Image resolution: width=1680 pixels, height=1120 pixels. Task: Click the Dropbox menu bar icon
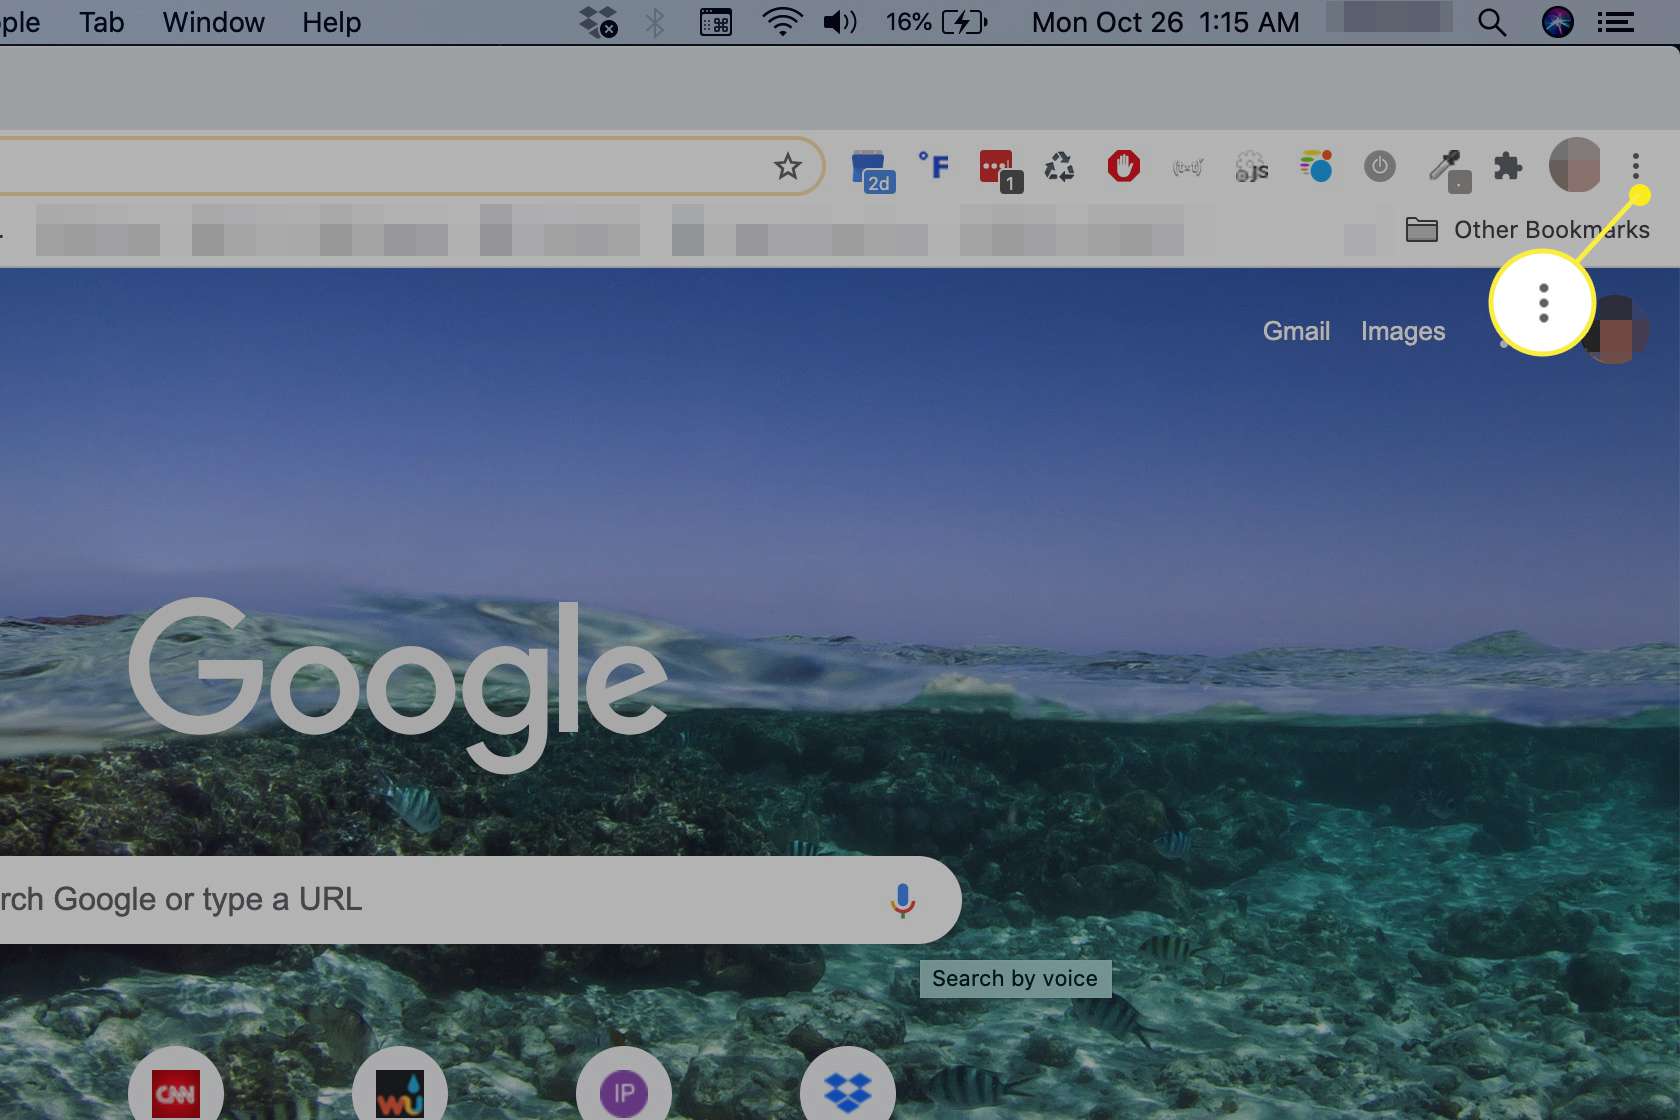(598, 22)
